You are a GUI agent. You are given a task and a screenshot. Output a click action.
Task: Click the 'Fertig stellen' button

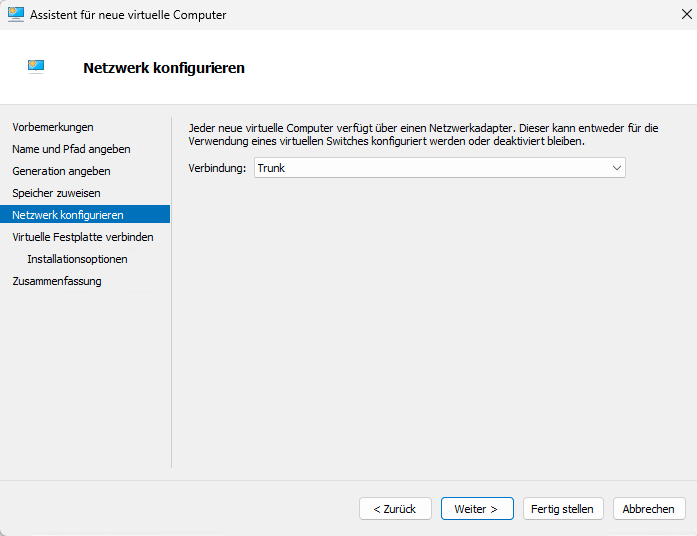coord(562,509)
